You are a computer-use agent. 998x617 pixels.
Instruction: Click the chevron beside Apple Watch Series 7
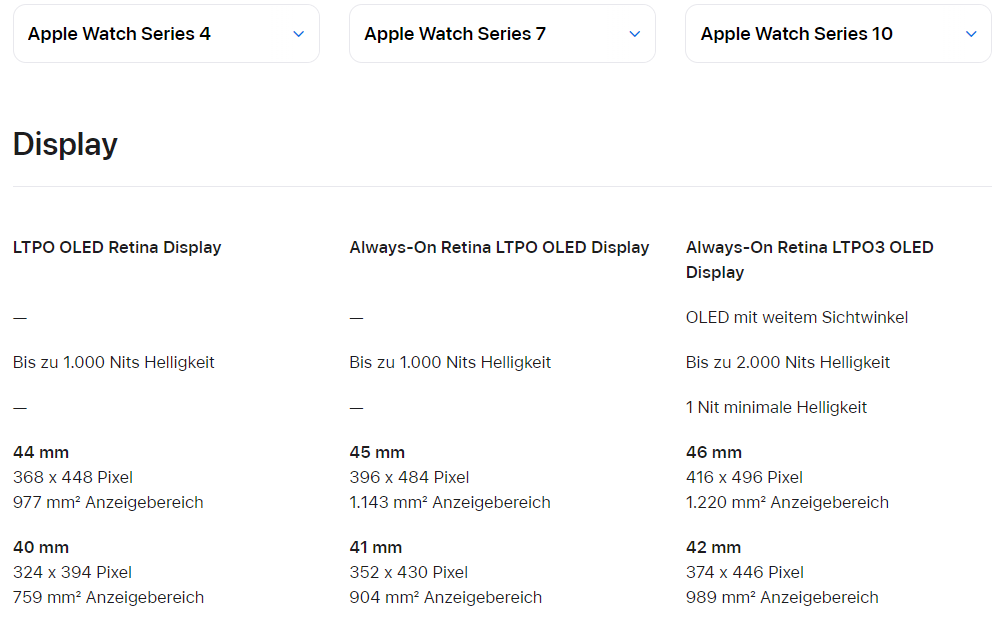click(x=634, y=34)
